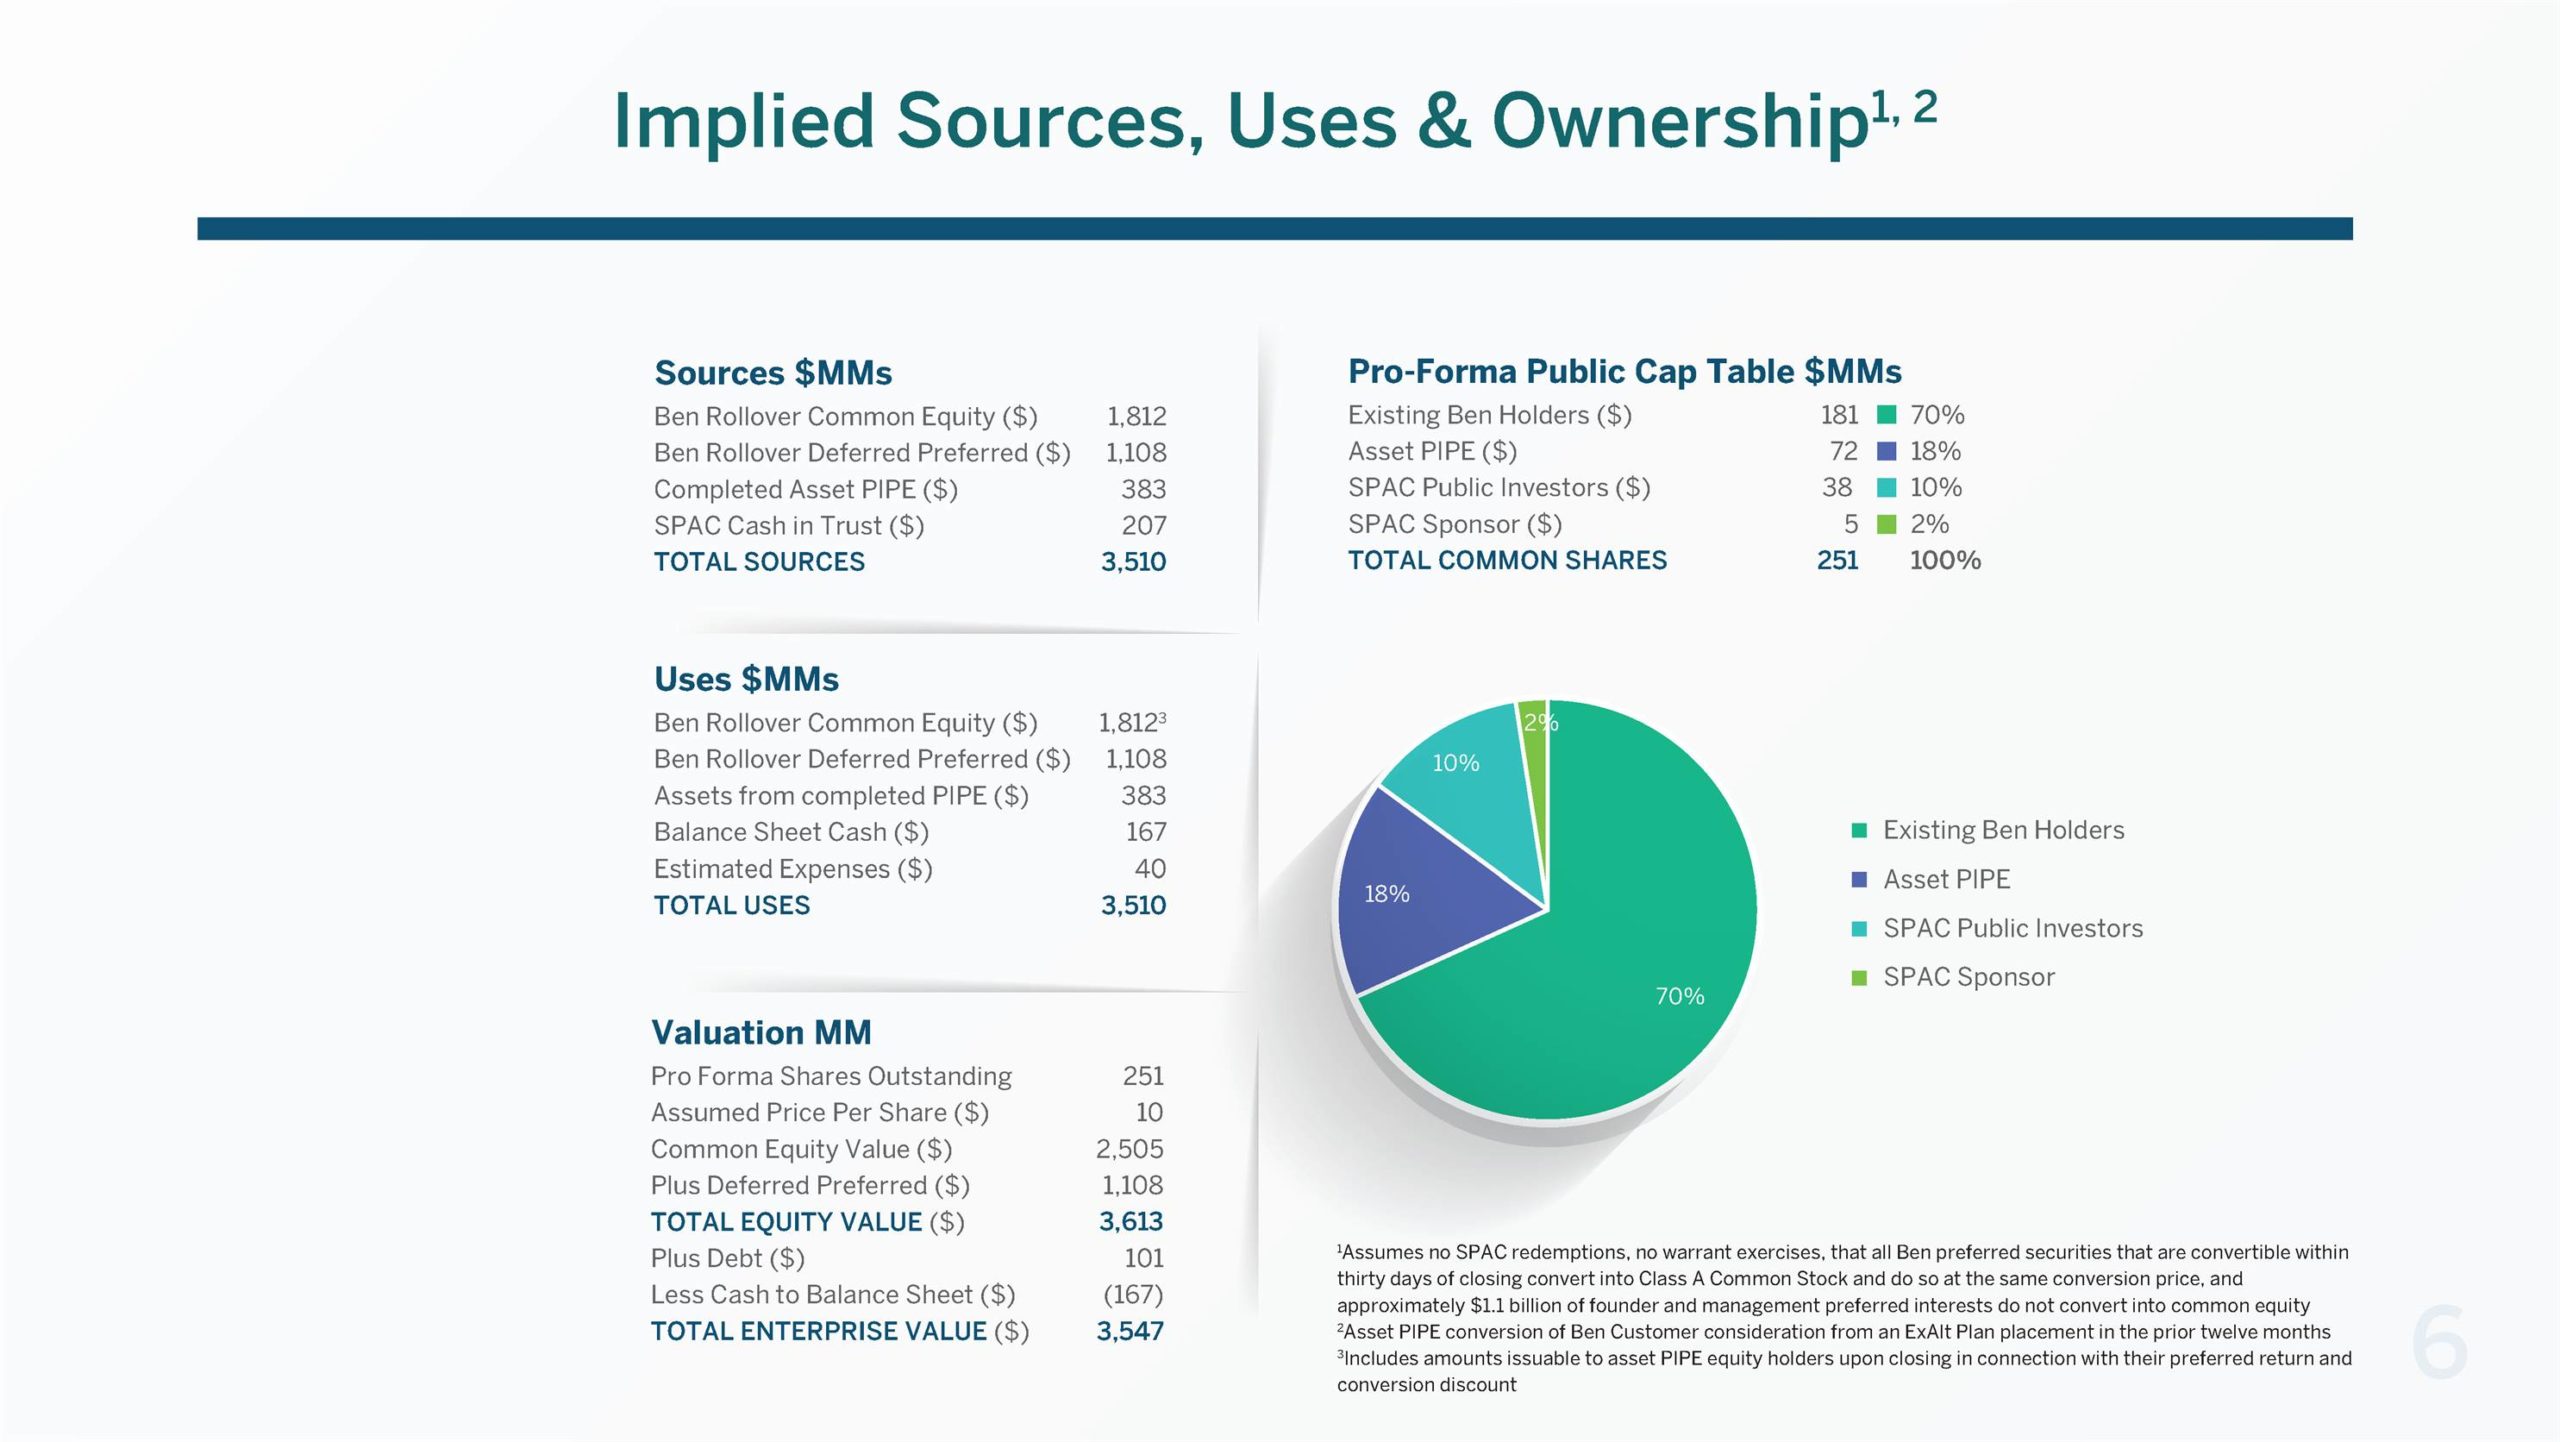2560x1442 pixels.
Task: Click the Valuation MM heading
Action: (x=761, y=1033)
